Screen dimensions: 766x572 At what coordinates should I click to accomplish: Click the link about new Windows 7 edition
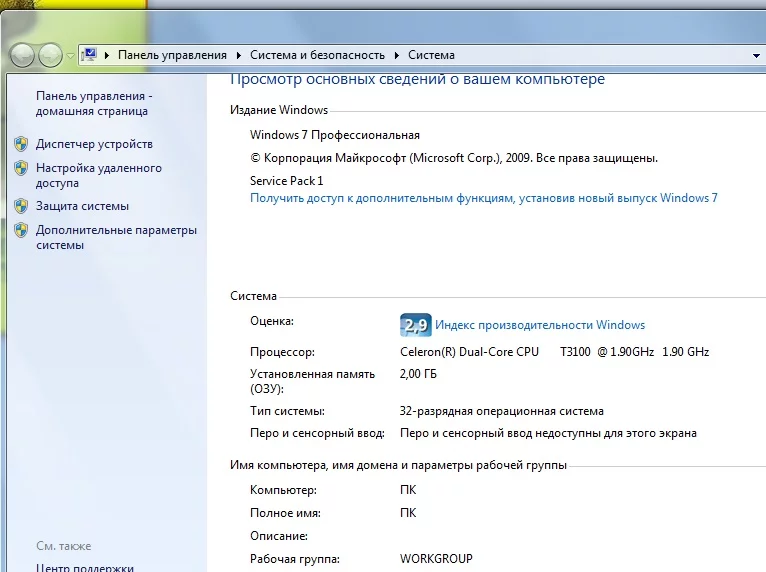484,198
